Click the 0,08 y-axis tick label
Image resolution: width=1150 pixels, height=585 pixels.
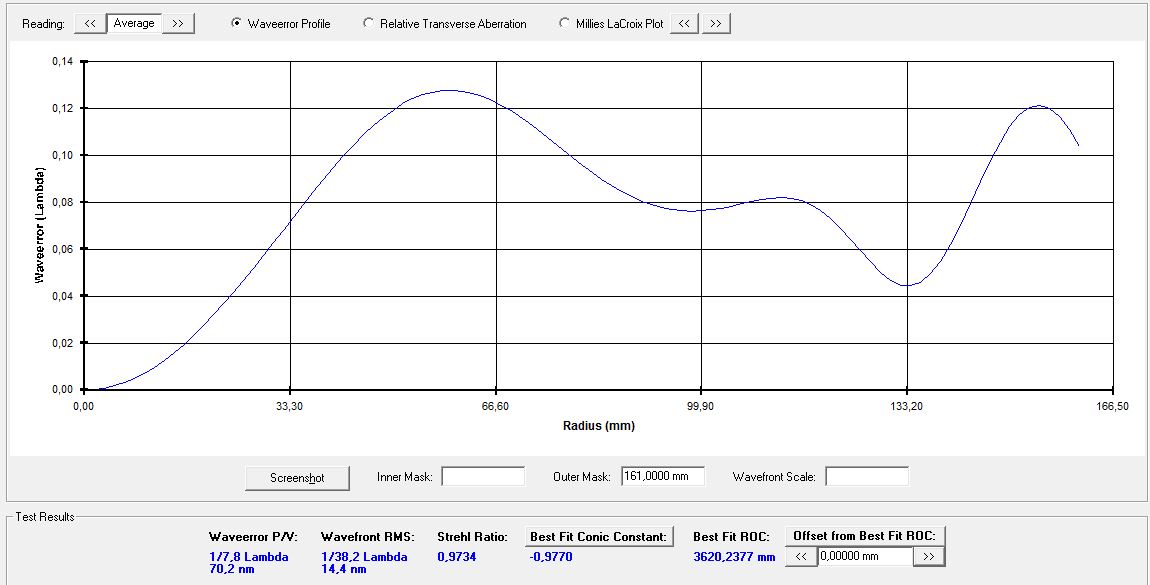62,202
